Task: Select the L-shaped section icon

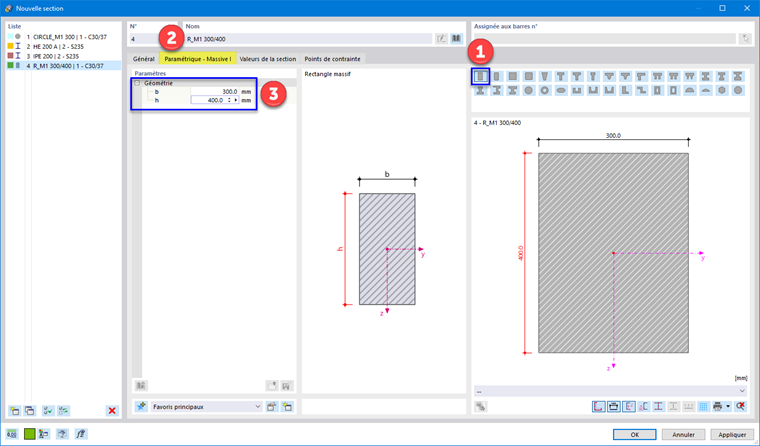Action: coord(625,90)
